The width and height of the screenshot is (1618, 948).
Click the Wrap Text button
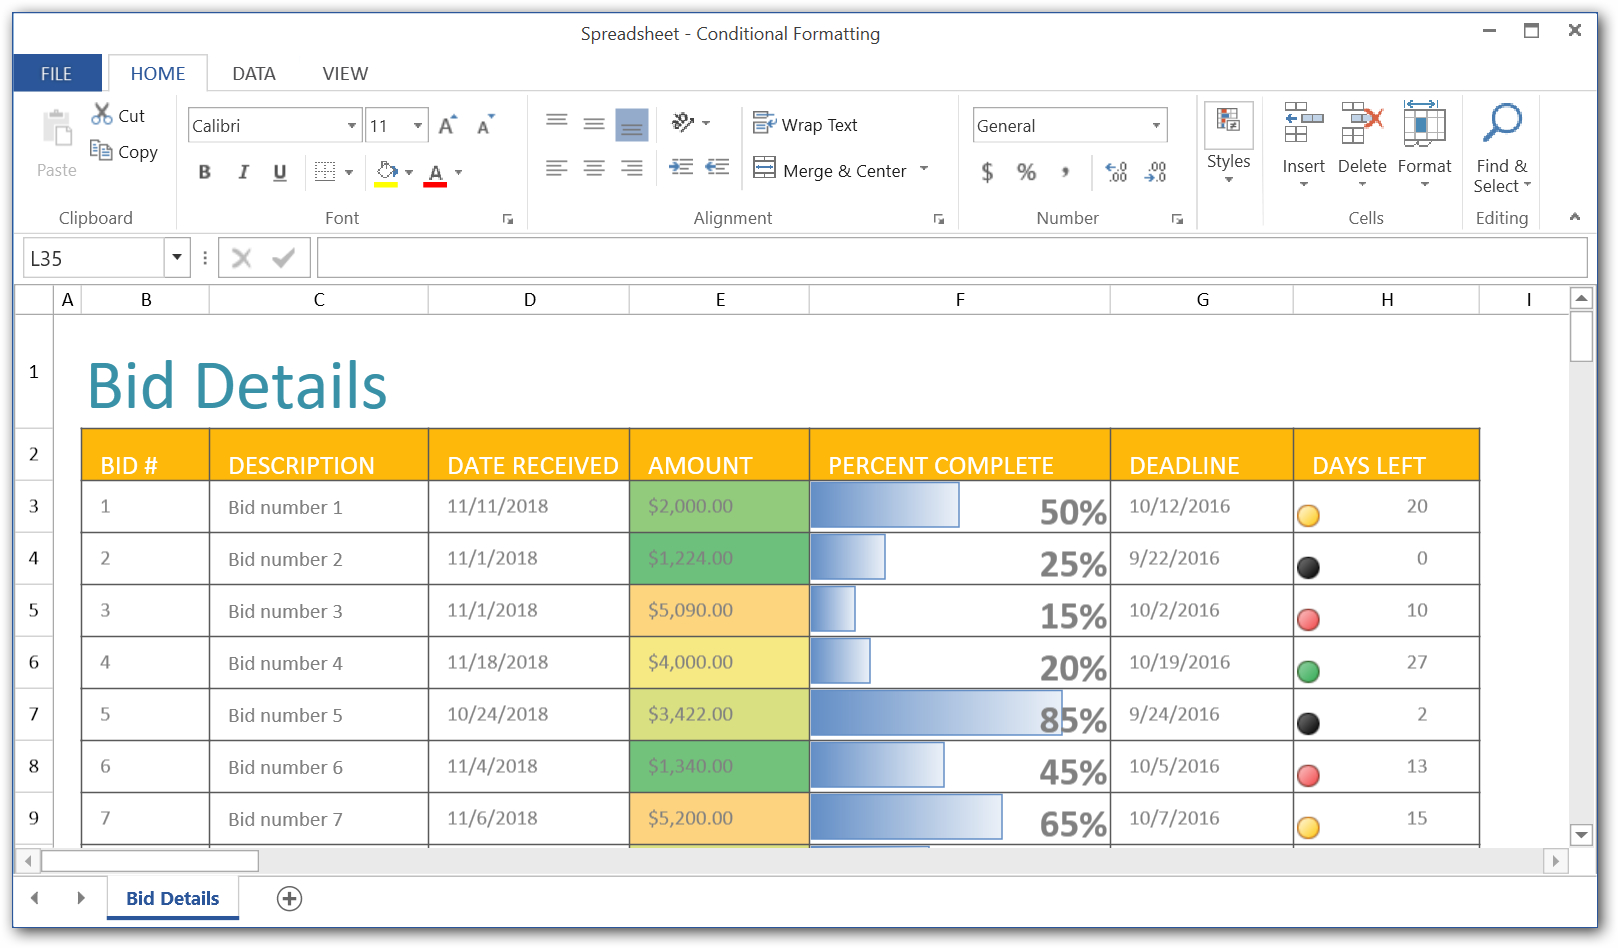805,125
